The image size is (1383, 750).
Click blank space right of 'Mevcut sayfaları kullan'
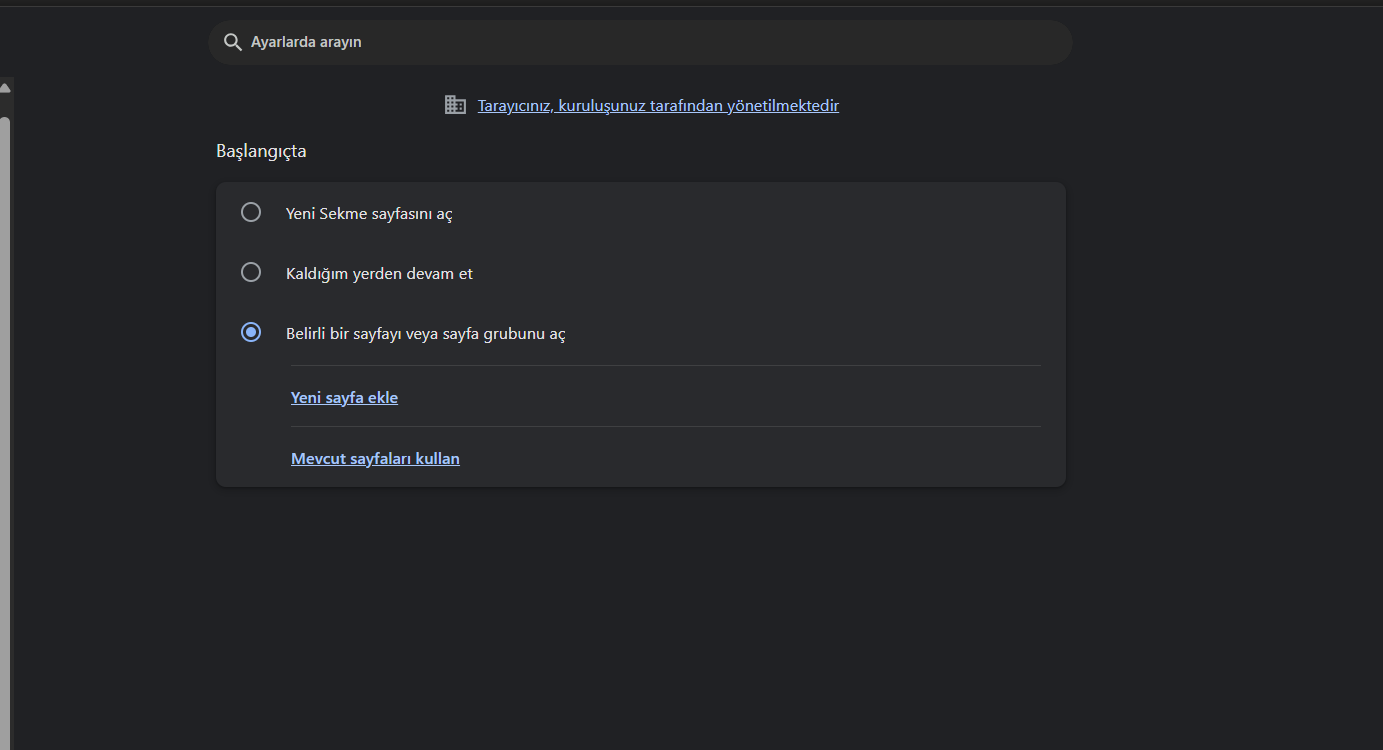pos(750,459)
